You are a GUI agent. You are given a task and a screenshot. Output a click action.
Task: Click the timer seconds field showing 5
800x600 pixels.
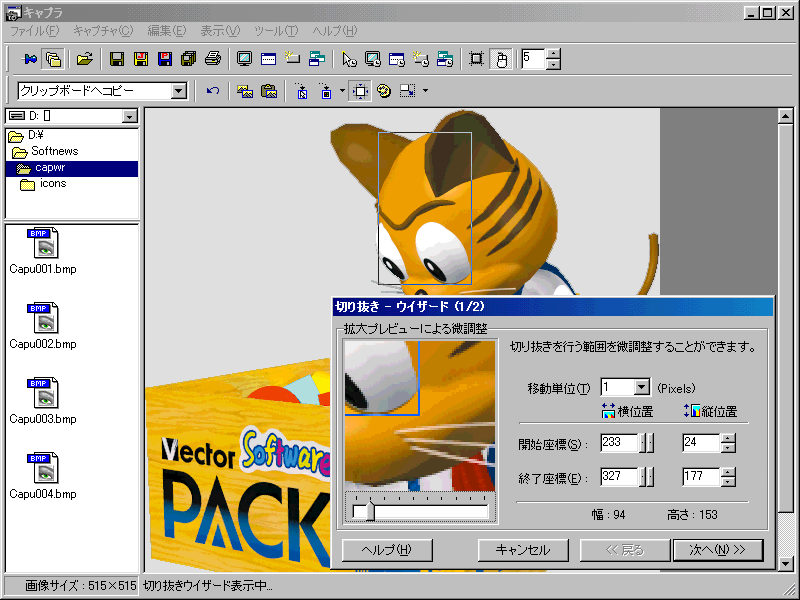pos(533,59)
